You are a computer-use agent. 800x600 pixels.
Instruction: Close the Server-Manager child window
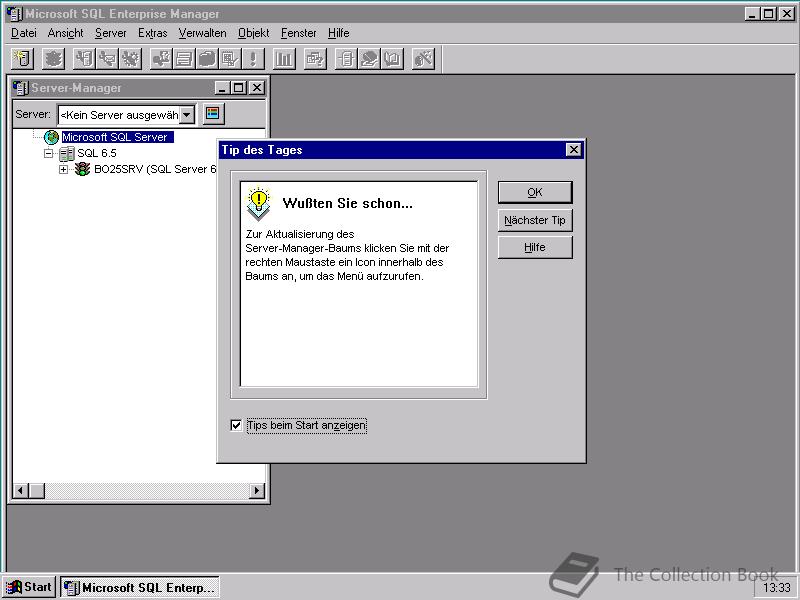point(257,88)
